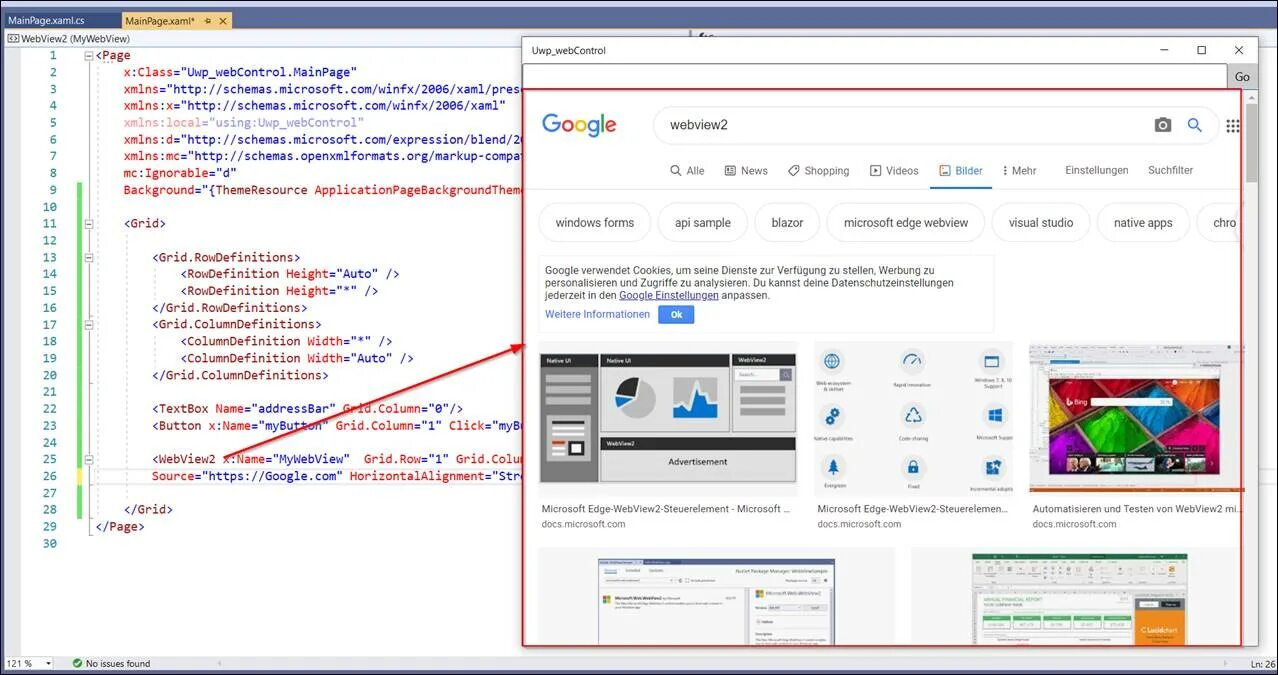Screen dimensions: 1278x675
Task: Collapse Grid.ColumnDefinitions outlining node
Action: (89, 324)
